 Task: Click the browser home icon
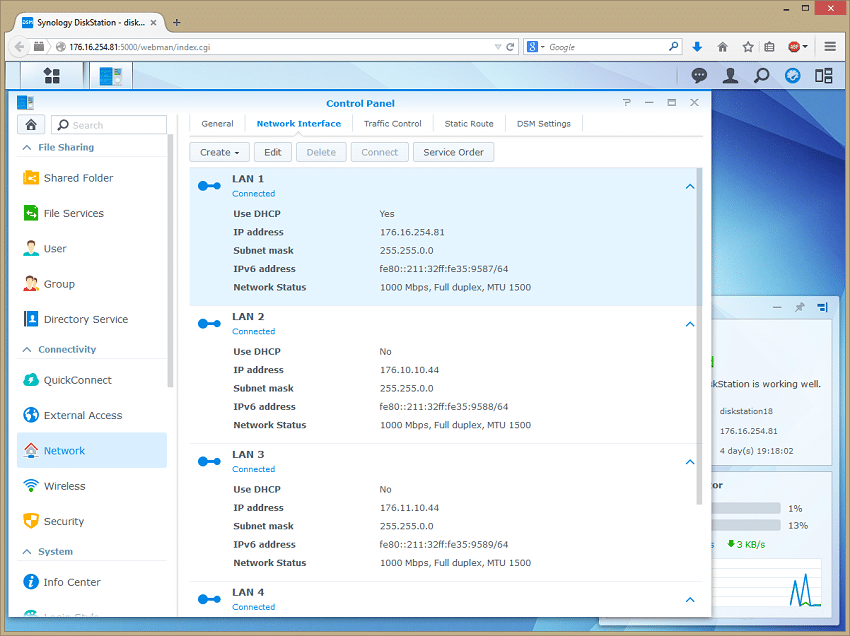(x=723, y=47)
